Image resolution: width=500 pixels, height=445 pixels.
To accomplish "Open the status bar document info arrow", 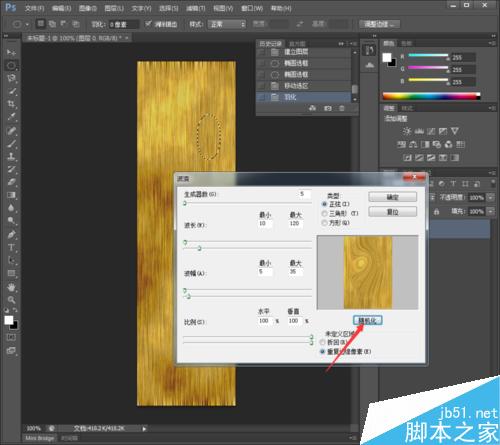I will 144,429.
